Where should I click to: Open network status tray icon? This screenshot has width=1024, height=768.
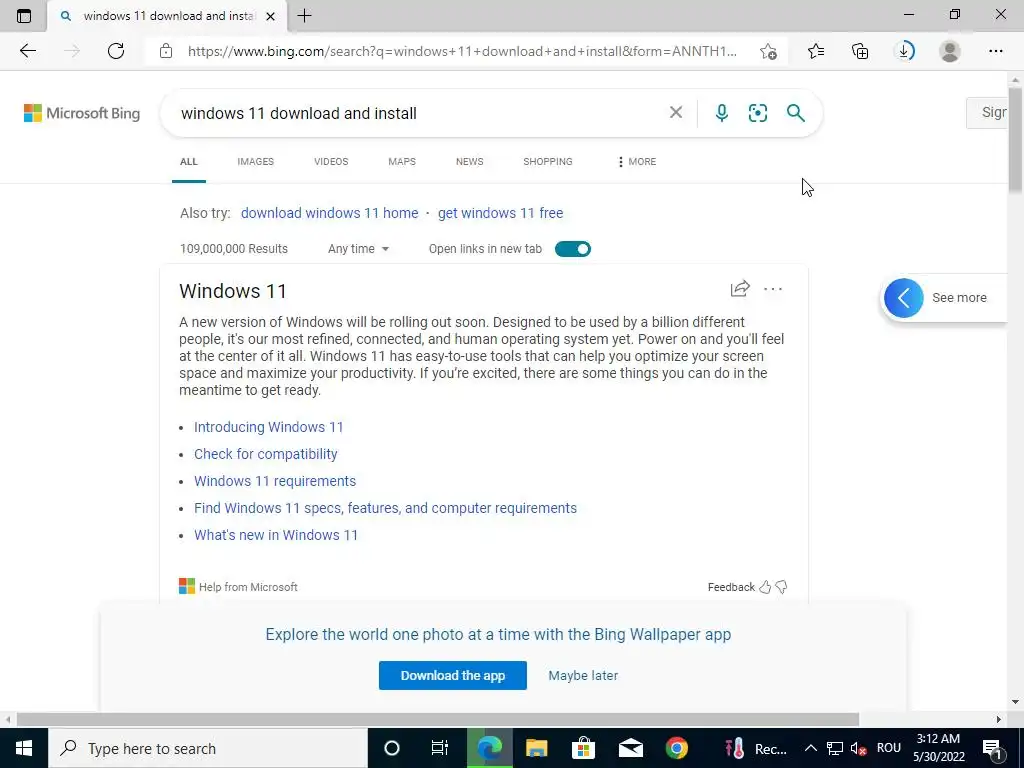click(835, 748)
